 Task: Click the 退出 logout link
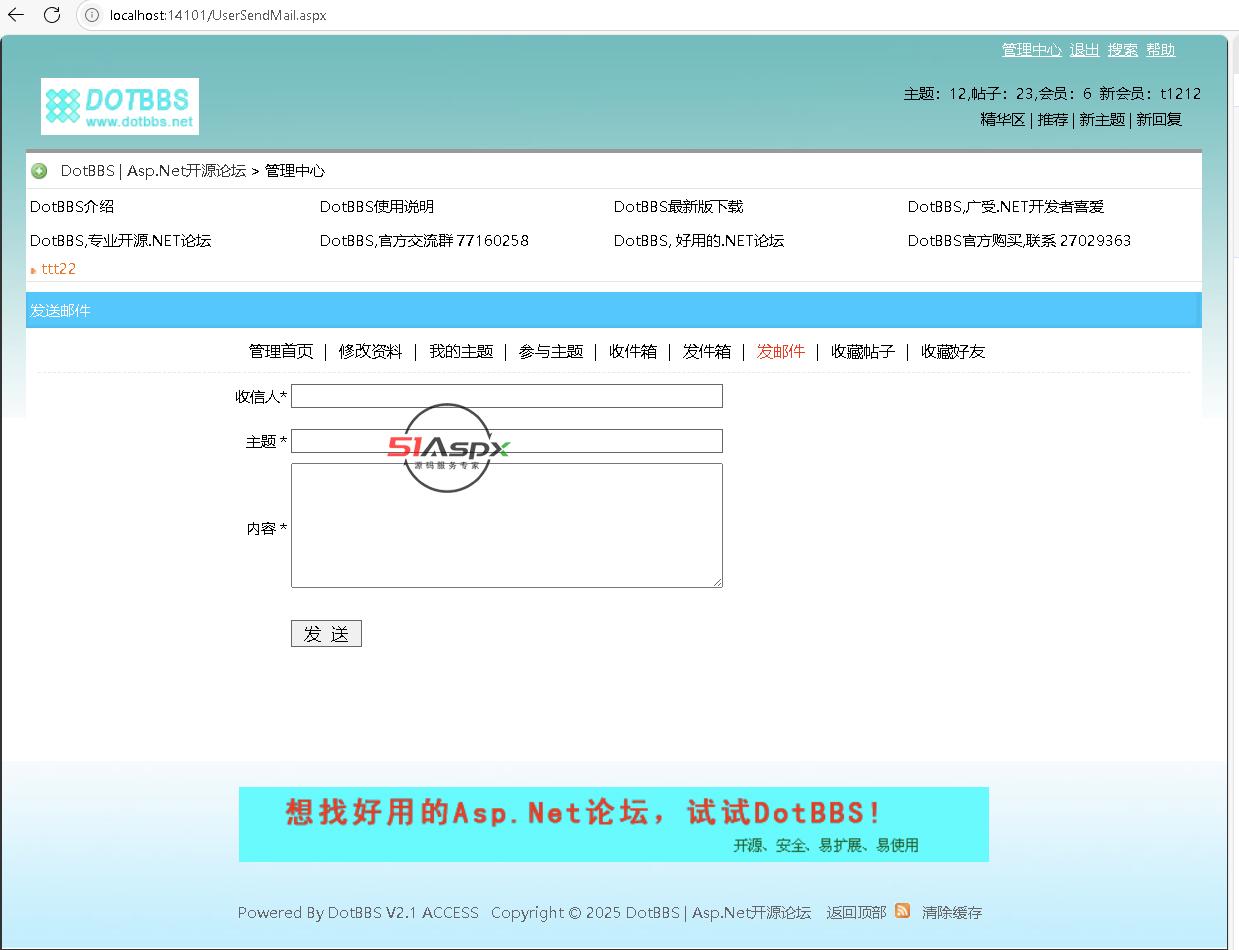click(x=1084, y=50)
